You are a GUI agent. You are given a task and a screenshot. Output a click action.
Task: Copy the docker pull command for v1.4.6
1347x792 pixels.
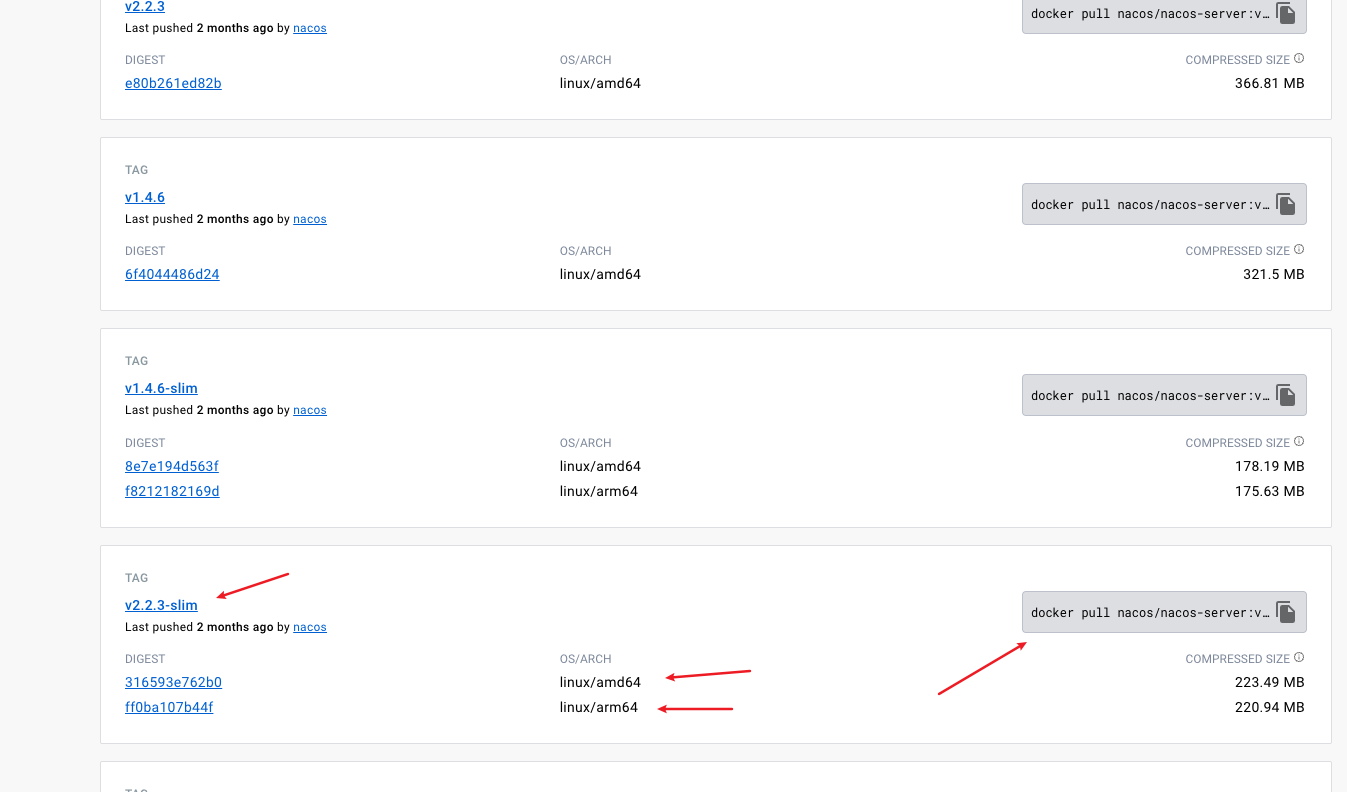1286,205
